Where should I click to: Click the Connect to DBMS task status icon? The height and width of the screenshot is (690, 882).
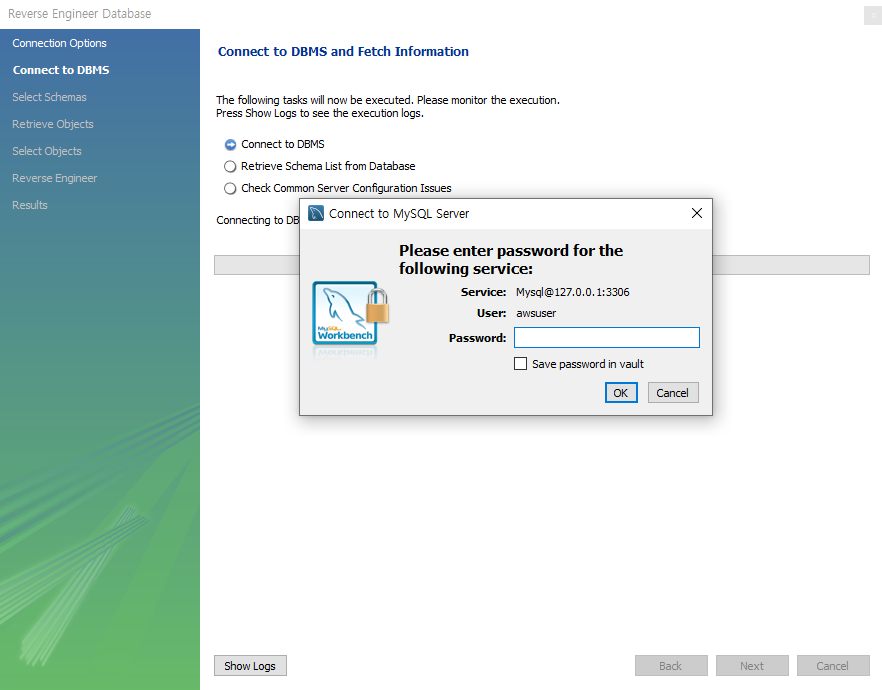(x=230, y=145)
